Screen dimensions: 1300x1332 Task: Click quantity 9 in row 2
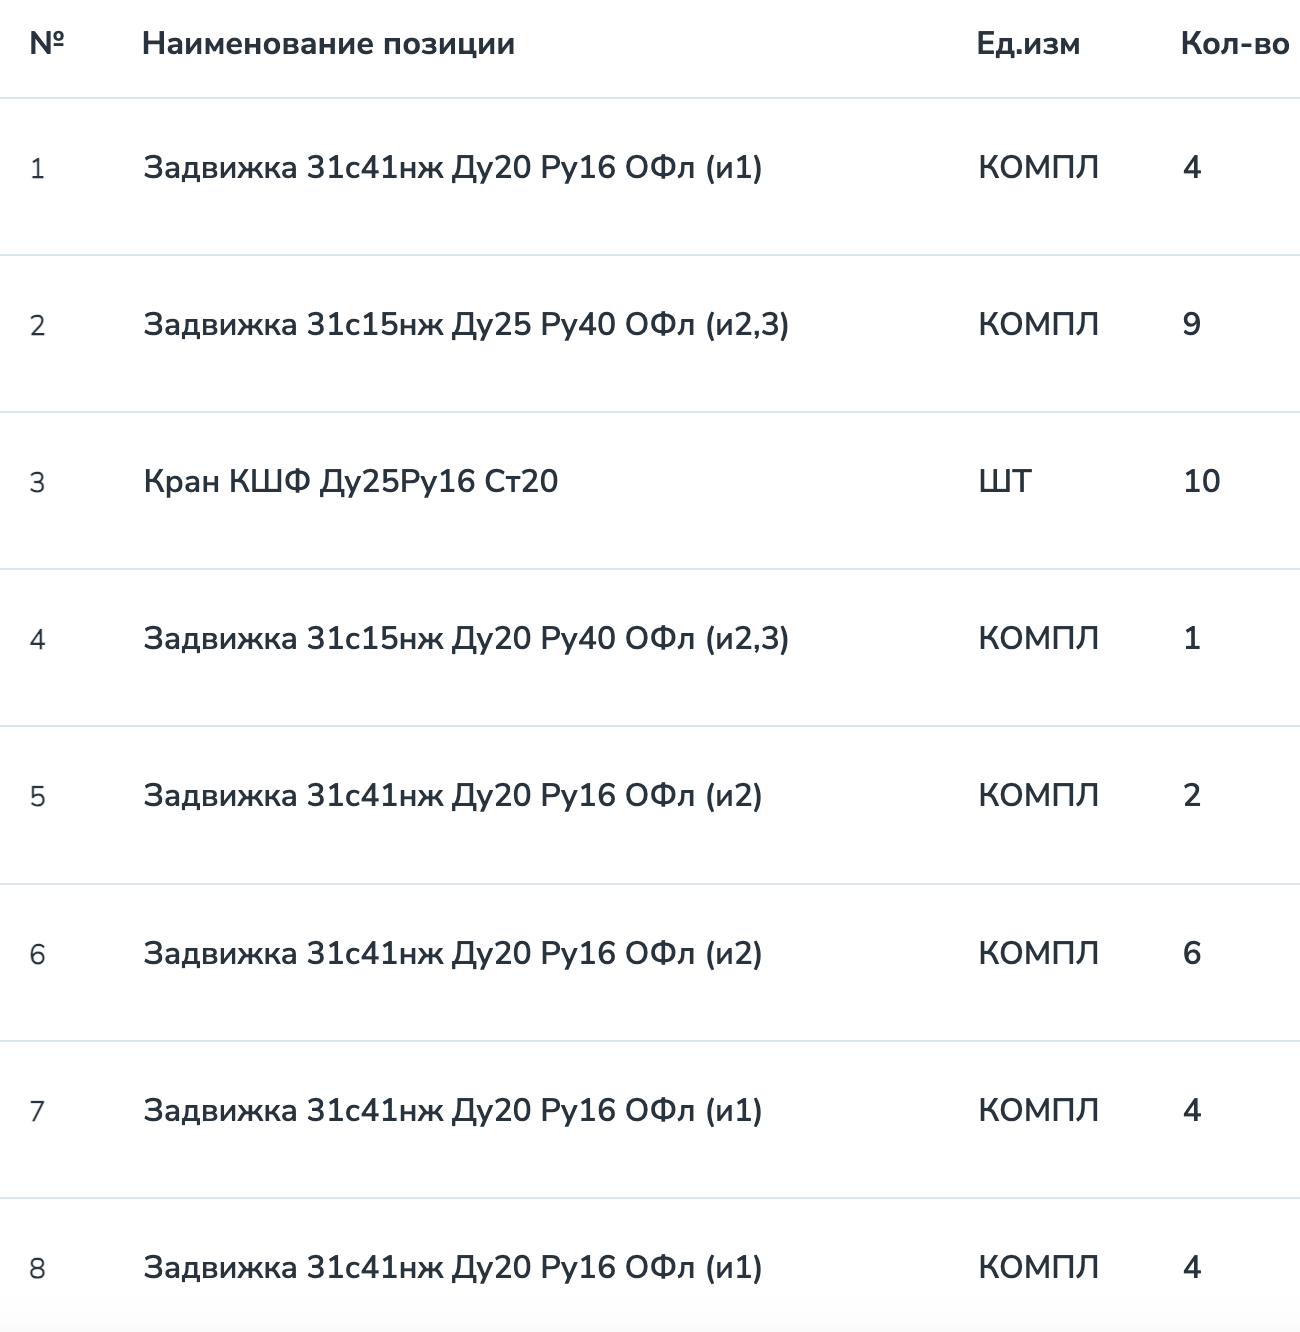point(1191,324)
